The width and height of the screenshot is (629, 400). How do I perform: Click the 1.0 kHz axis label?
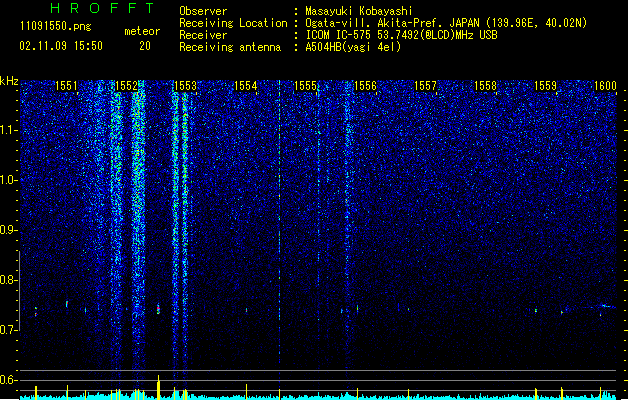coord(9,181)
